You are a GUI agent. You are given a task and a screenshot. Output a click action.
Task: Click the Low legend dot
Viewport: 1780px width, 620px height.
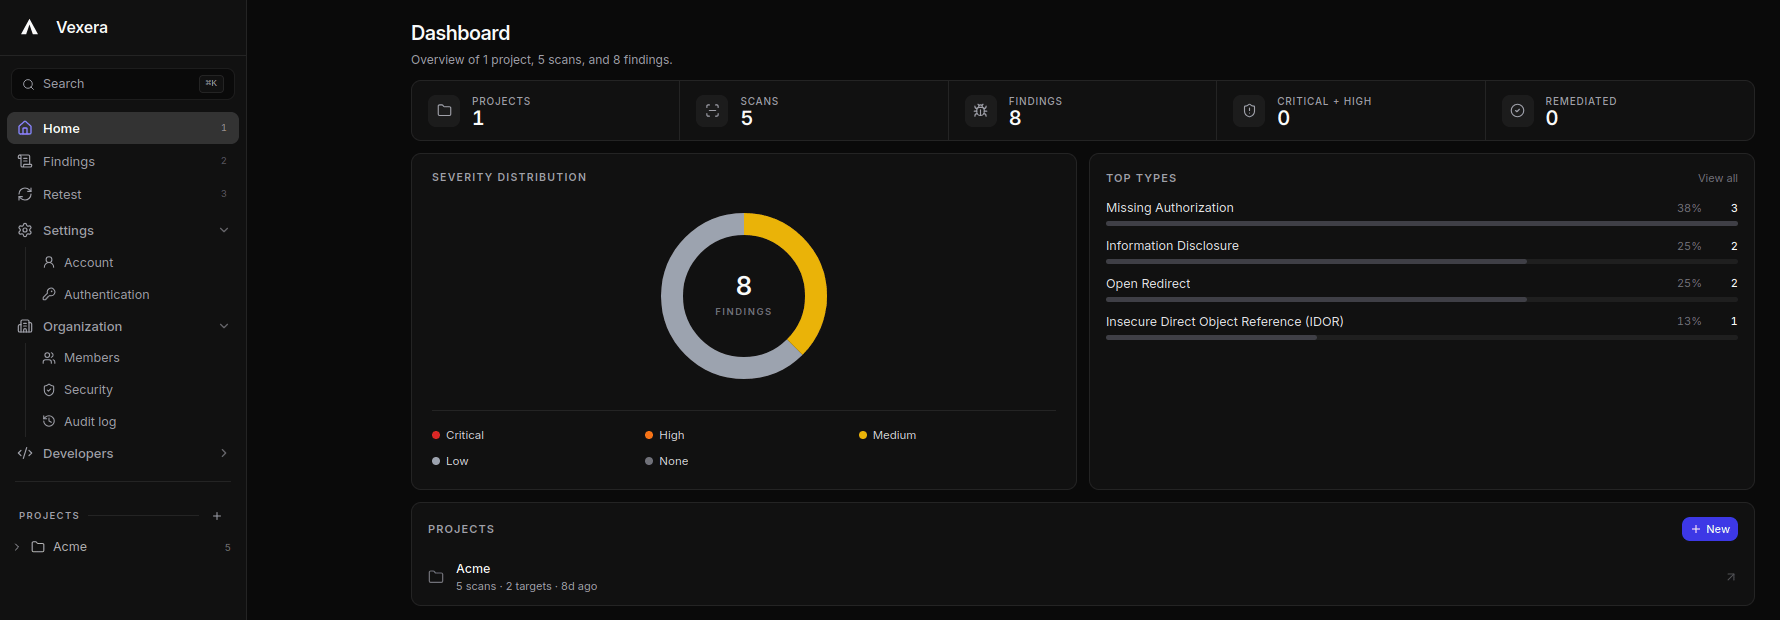436,461
